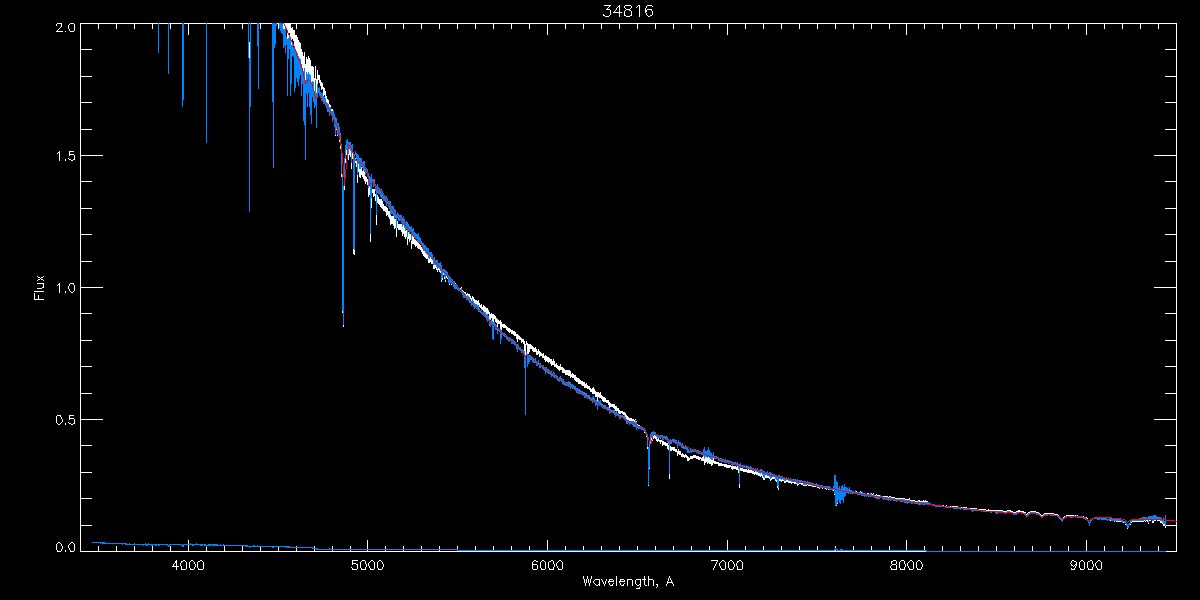Click y-axis tick label 0.0

pyautogui.click(x=65, y=547)
